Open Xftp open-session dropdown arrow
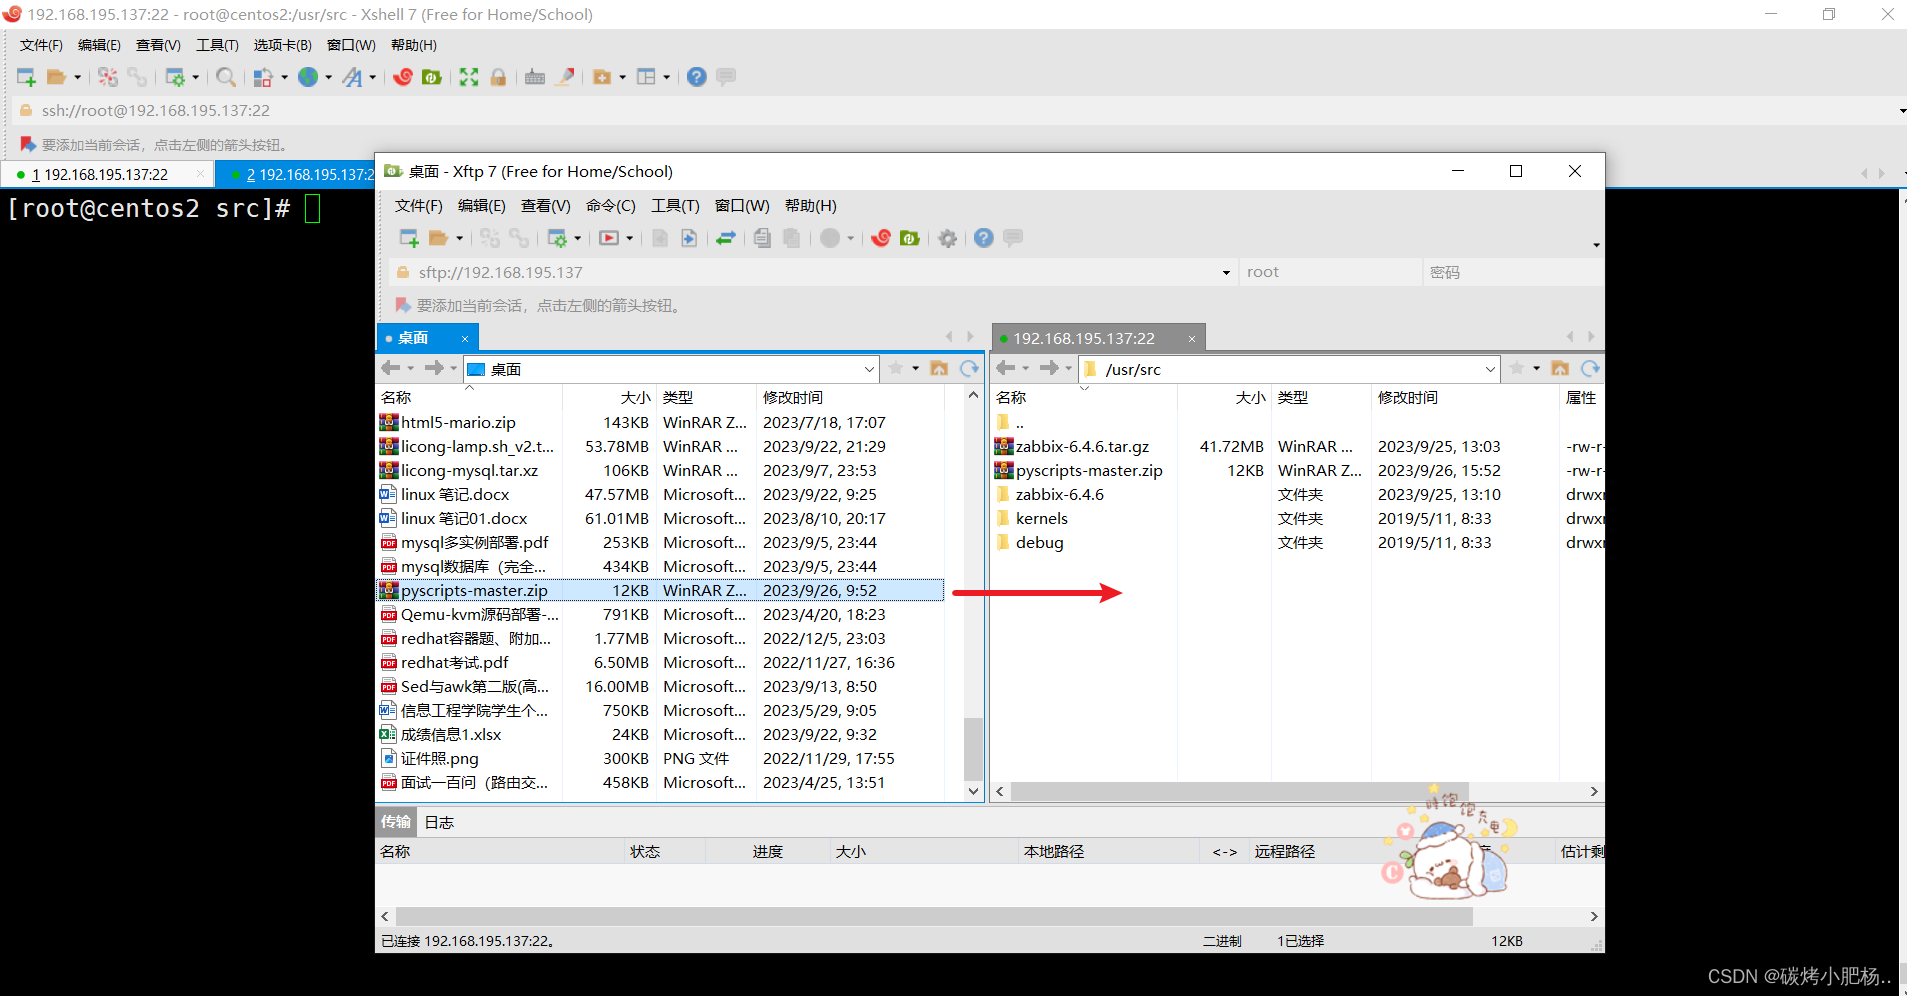 [x=460, y=238]
